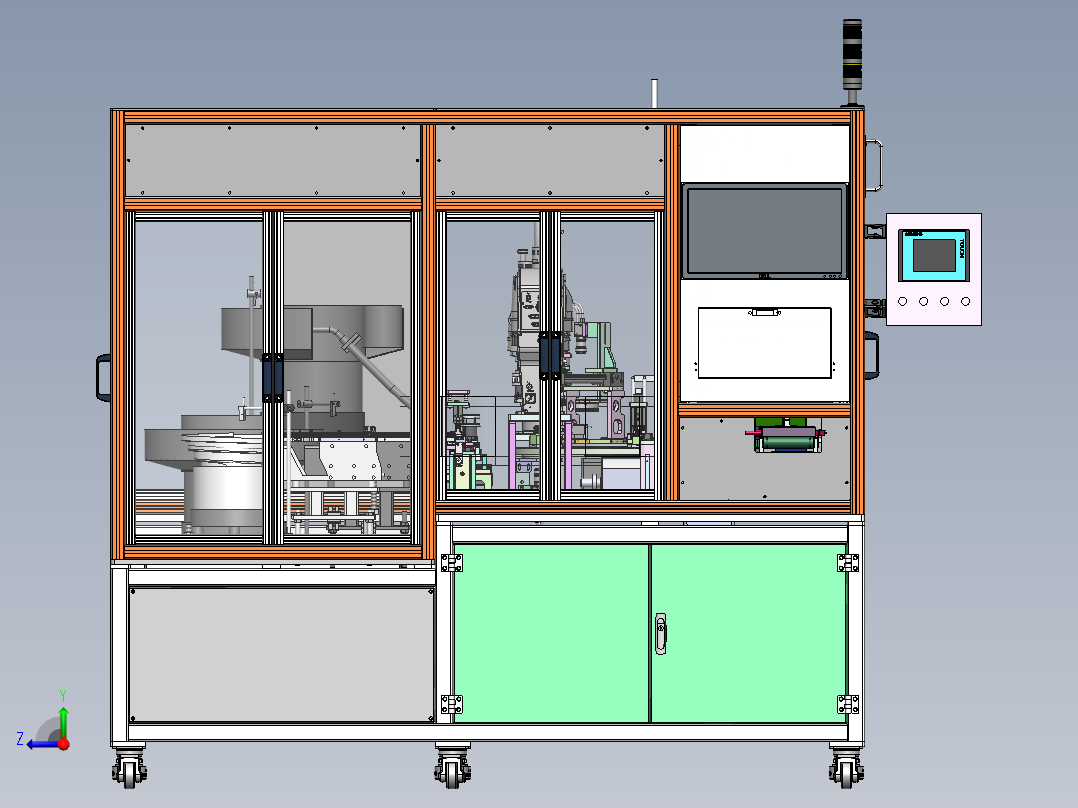Select the gray handle at upper right frame
Viewport: 1078px width, 808px height.
coord(874,165)
